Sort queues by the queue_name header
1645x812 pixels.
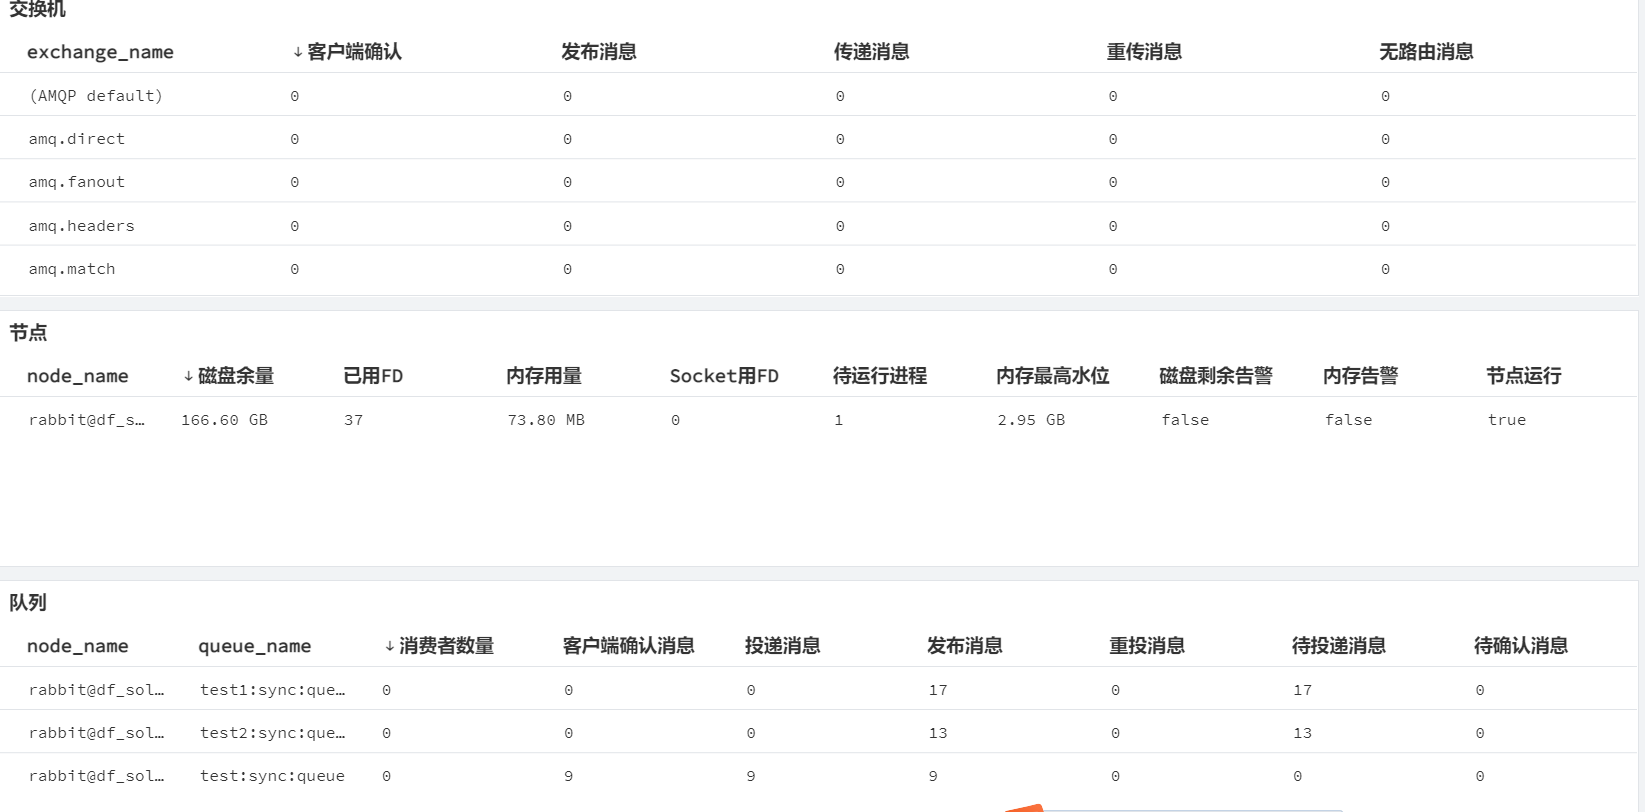tap(254, 646)
